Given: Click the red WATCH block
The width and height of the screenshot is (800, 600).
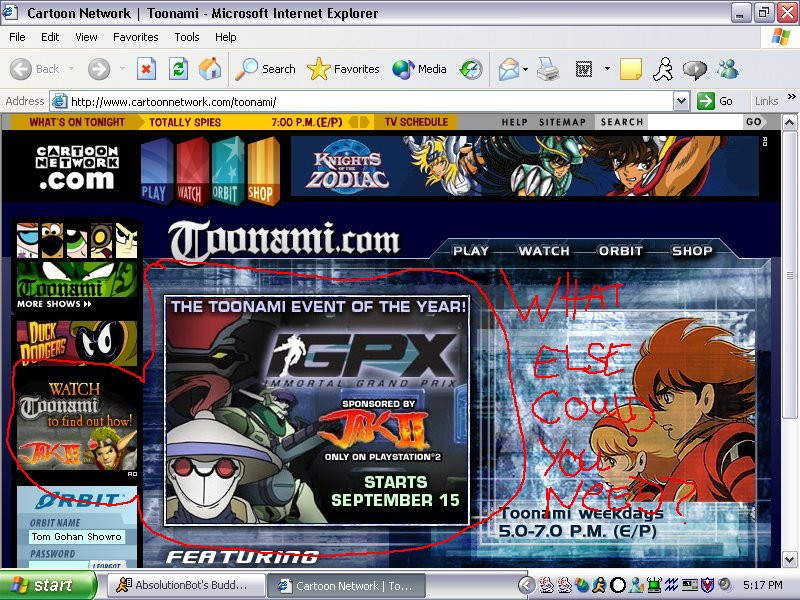Looking at the screenshot, I should [191, 171].
